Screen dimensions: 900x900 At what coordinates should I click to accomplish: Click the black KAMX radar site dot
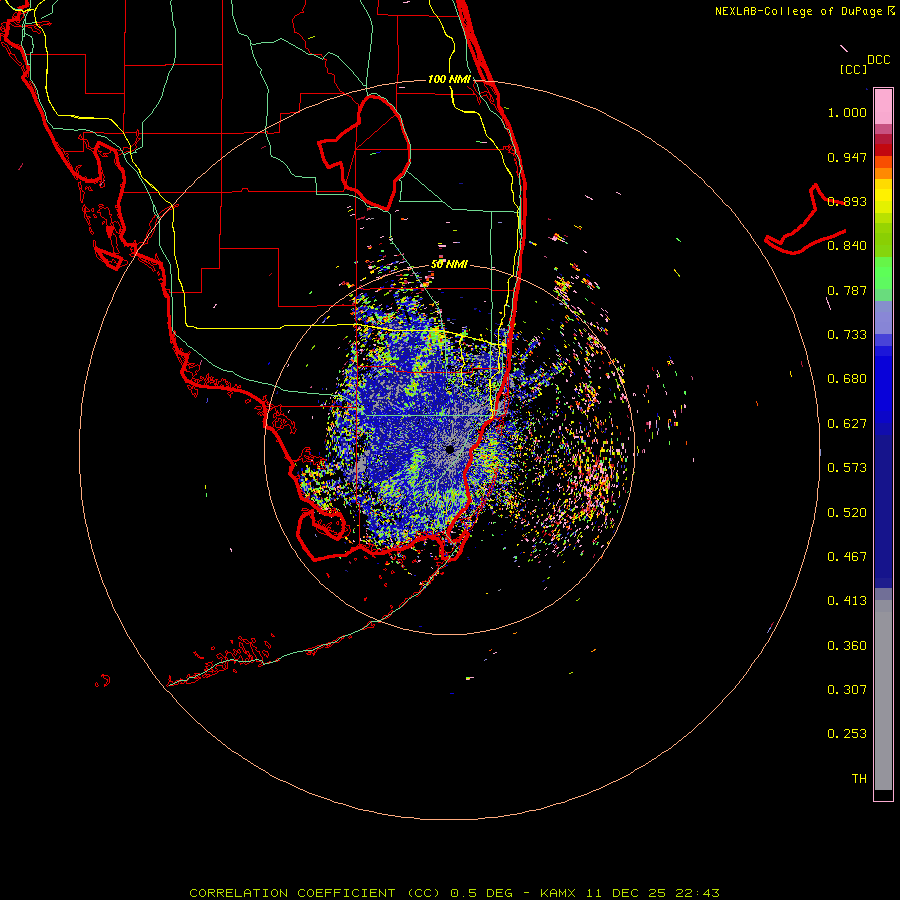[x=450, y=449]
